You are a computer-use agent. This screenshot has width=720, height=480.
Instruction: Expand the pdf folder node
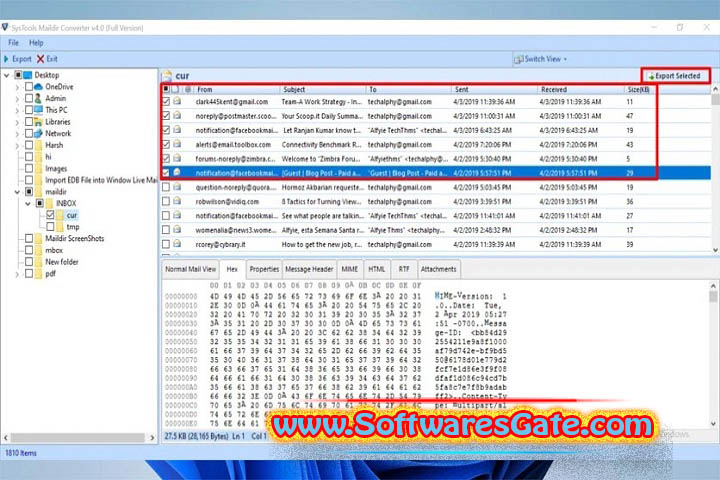(17, 274)
